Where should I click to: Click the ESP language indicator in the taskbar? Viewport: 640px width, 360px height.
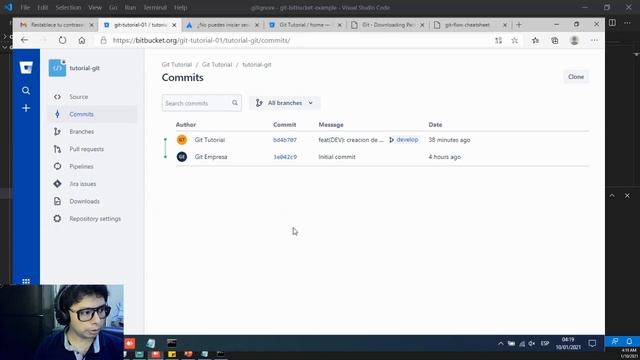point(545,344)
